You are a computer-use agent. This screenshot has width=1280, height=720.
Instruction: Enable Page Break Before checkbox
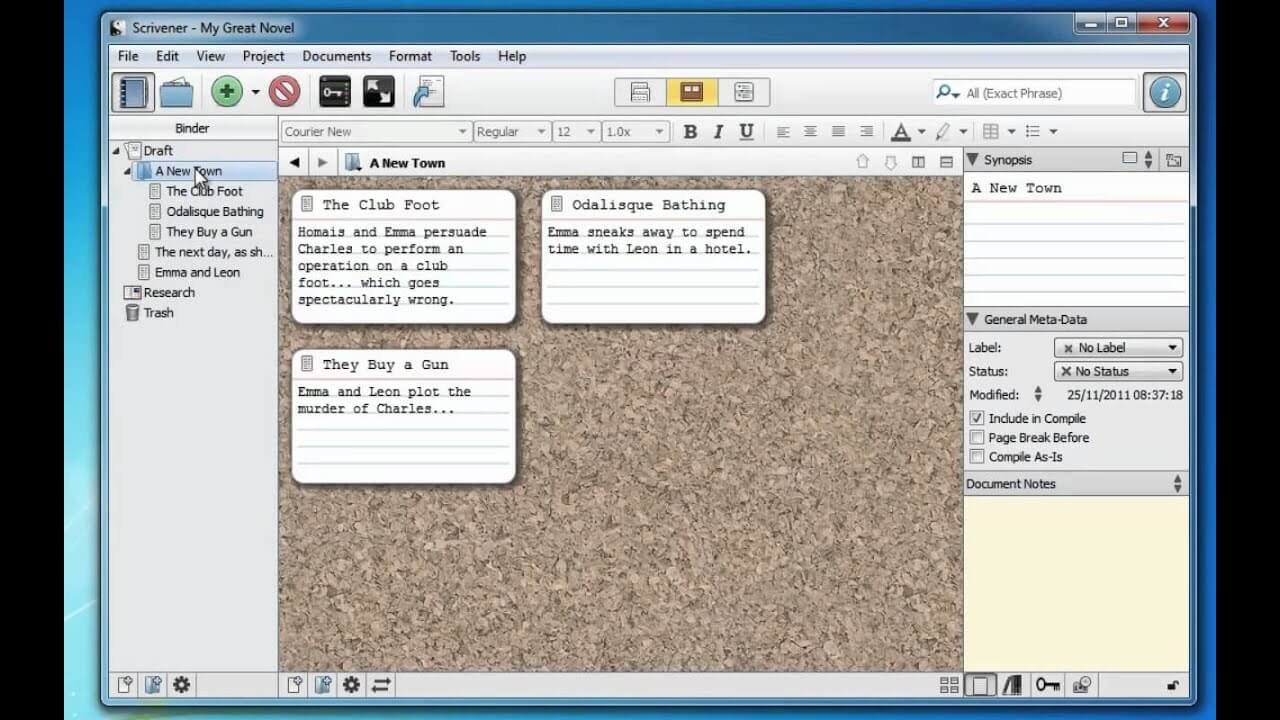(x=977, y=437)
